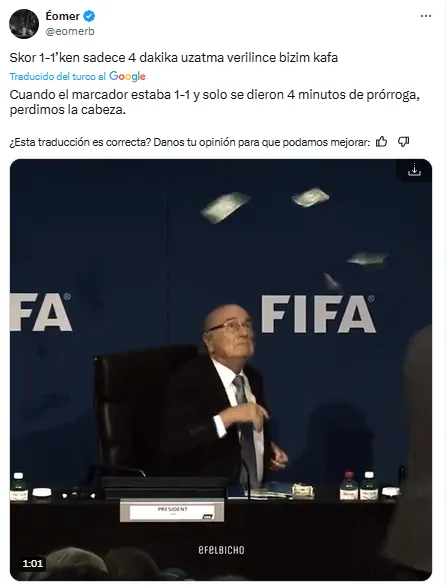Open the three-dot more options menu

coord(426,16)
